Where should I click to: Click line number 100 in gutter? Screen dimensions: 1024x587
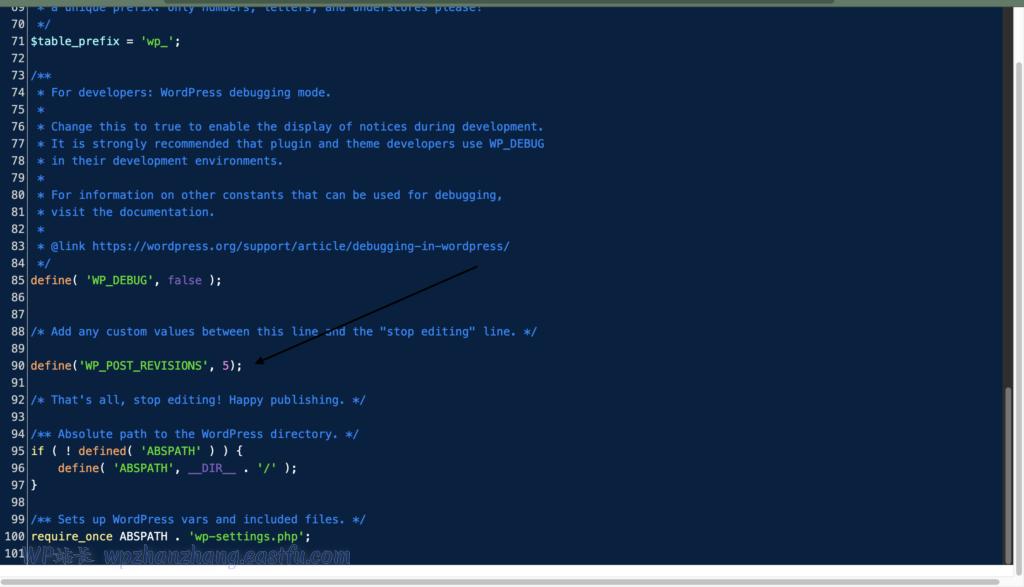point(14,536)
